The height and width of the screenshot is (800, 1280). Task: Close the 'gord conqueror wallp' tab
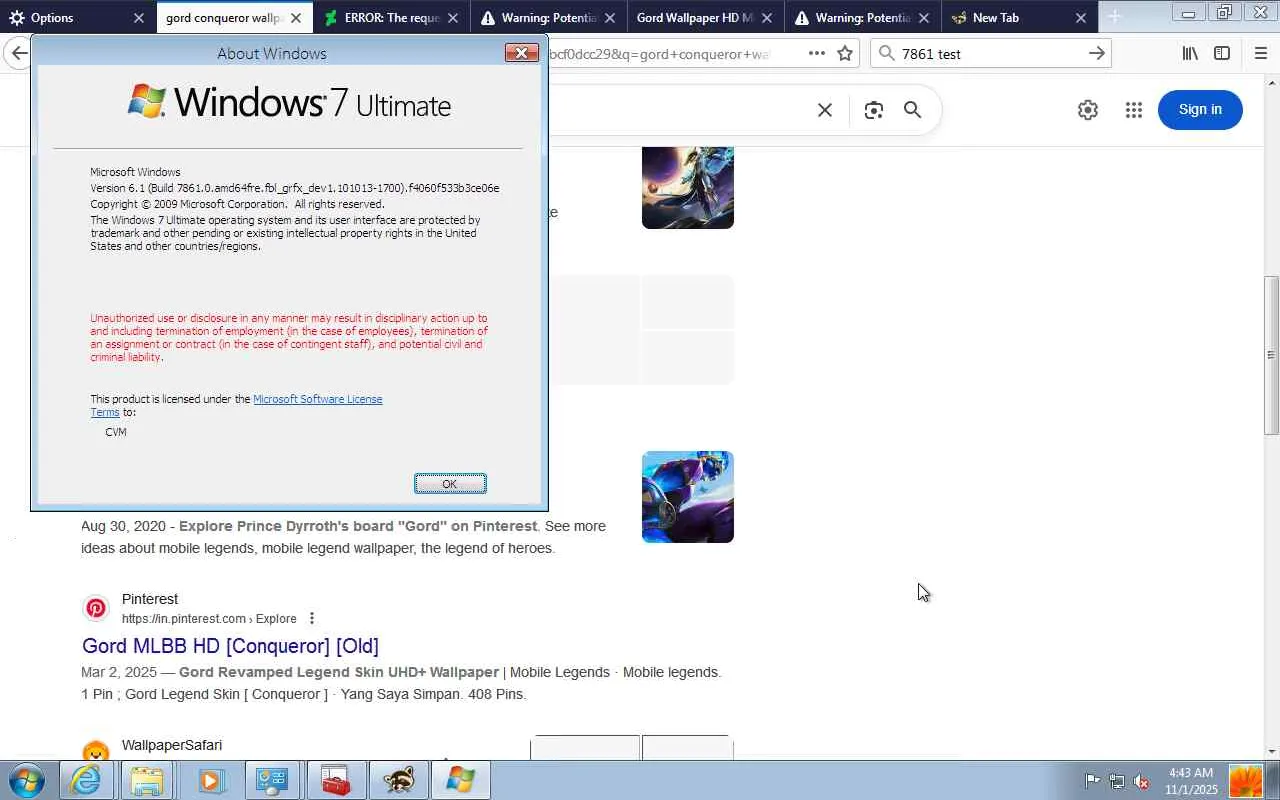[x=296, y=18]
